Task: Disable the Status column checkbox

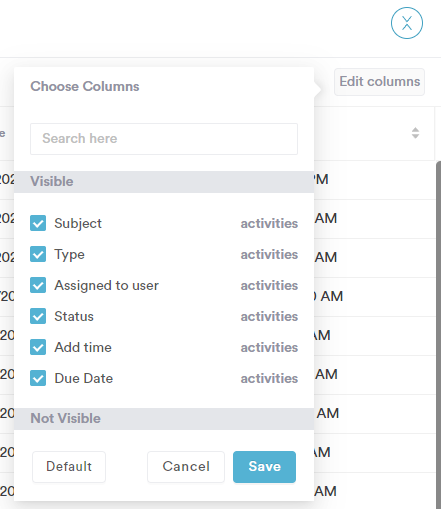Action: click(x=38, y=316)
